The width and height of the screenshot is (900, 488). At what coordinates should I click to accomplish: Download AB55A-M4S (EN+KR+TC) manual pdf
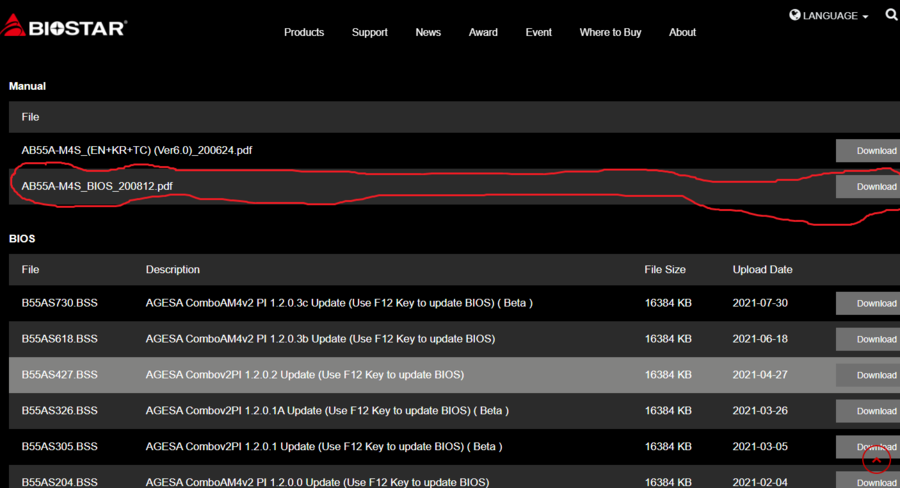(x=868, y=150)
